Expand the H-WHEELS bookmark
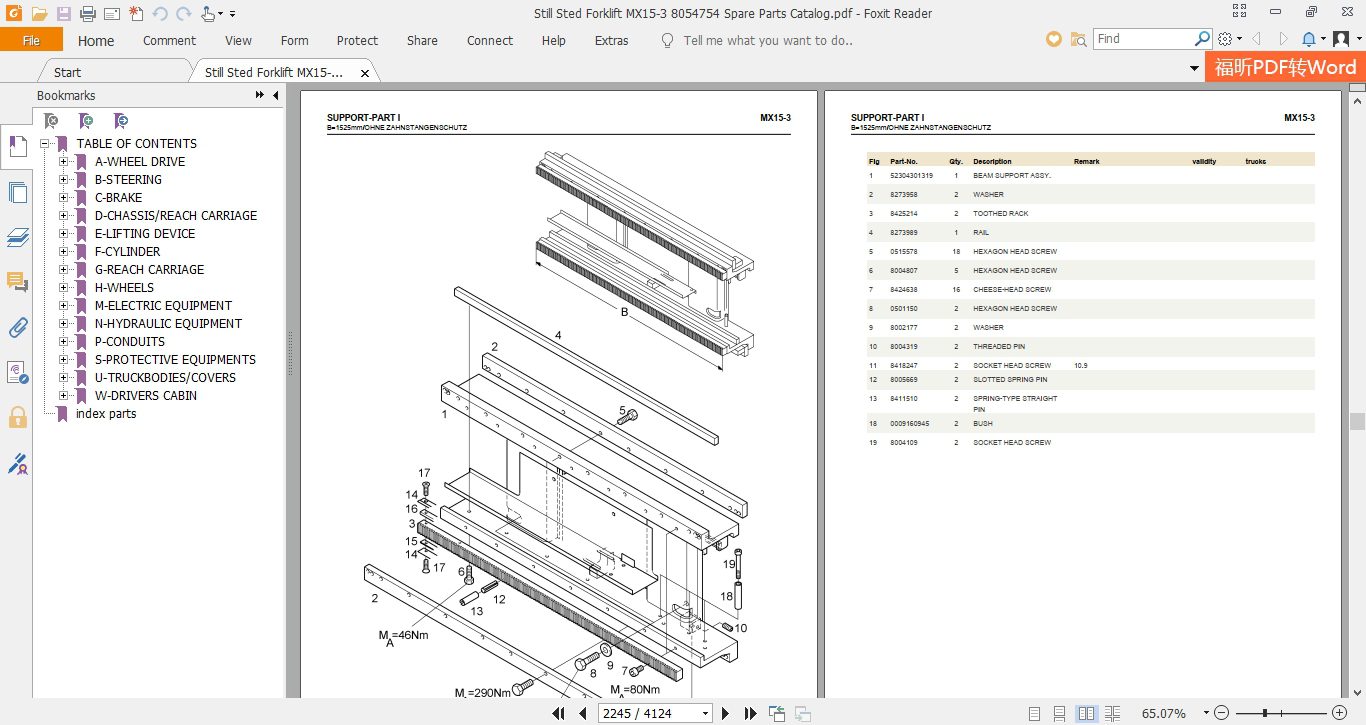The image size is (1366, 725). point(63,288)
